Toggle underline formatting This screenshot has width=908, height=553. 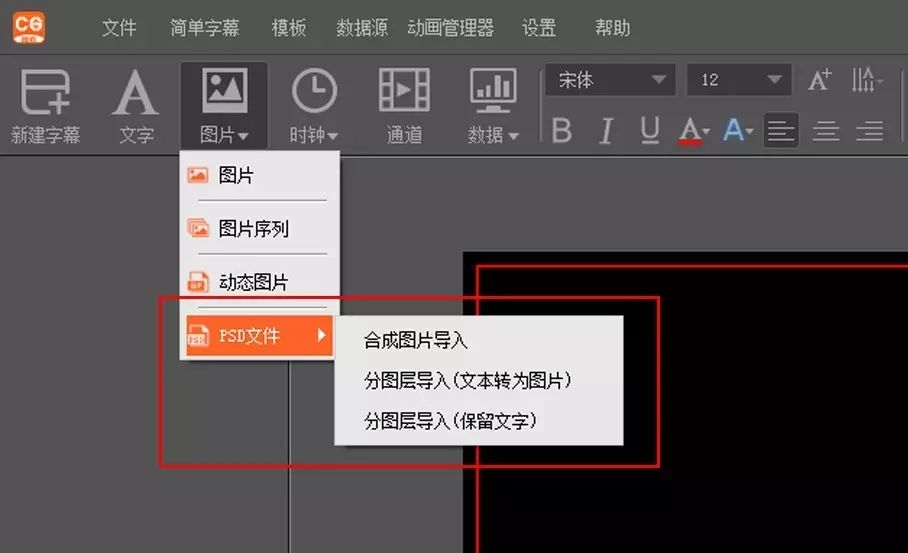pos(650,130)
